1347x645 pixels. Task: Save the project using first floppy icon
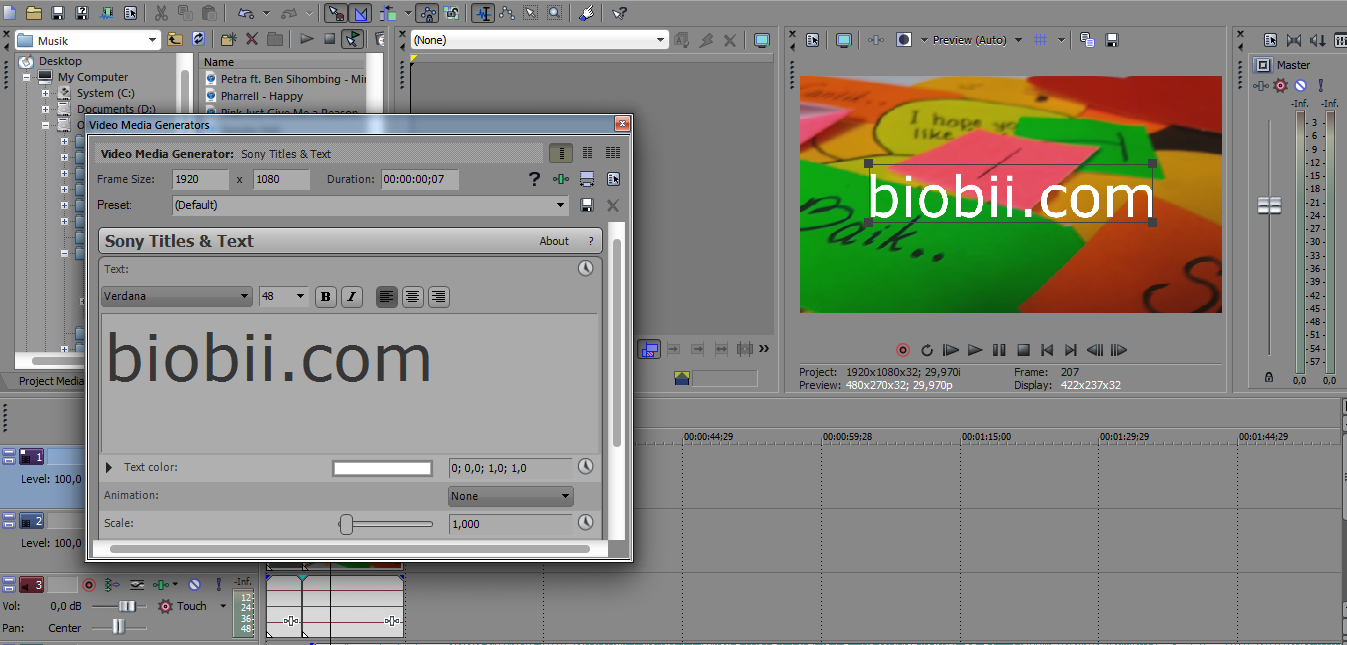(58, 13)
